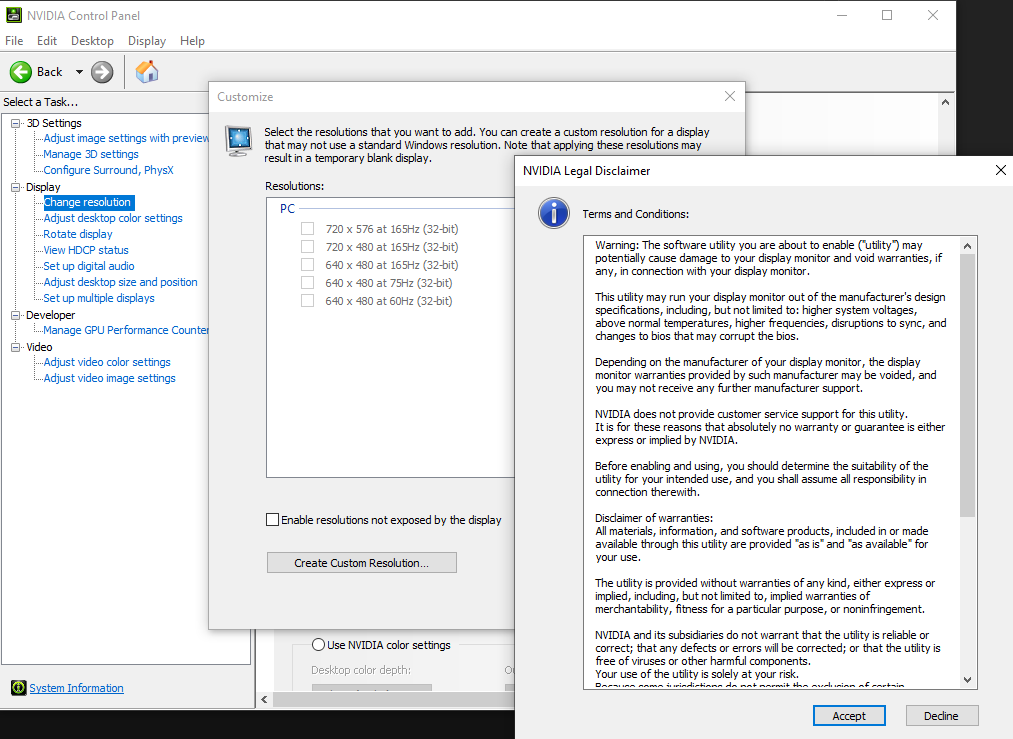Click the PC group header in Resolutions

287,209
